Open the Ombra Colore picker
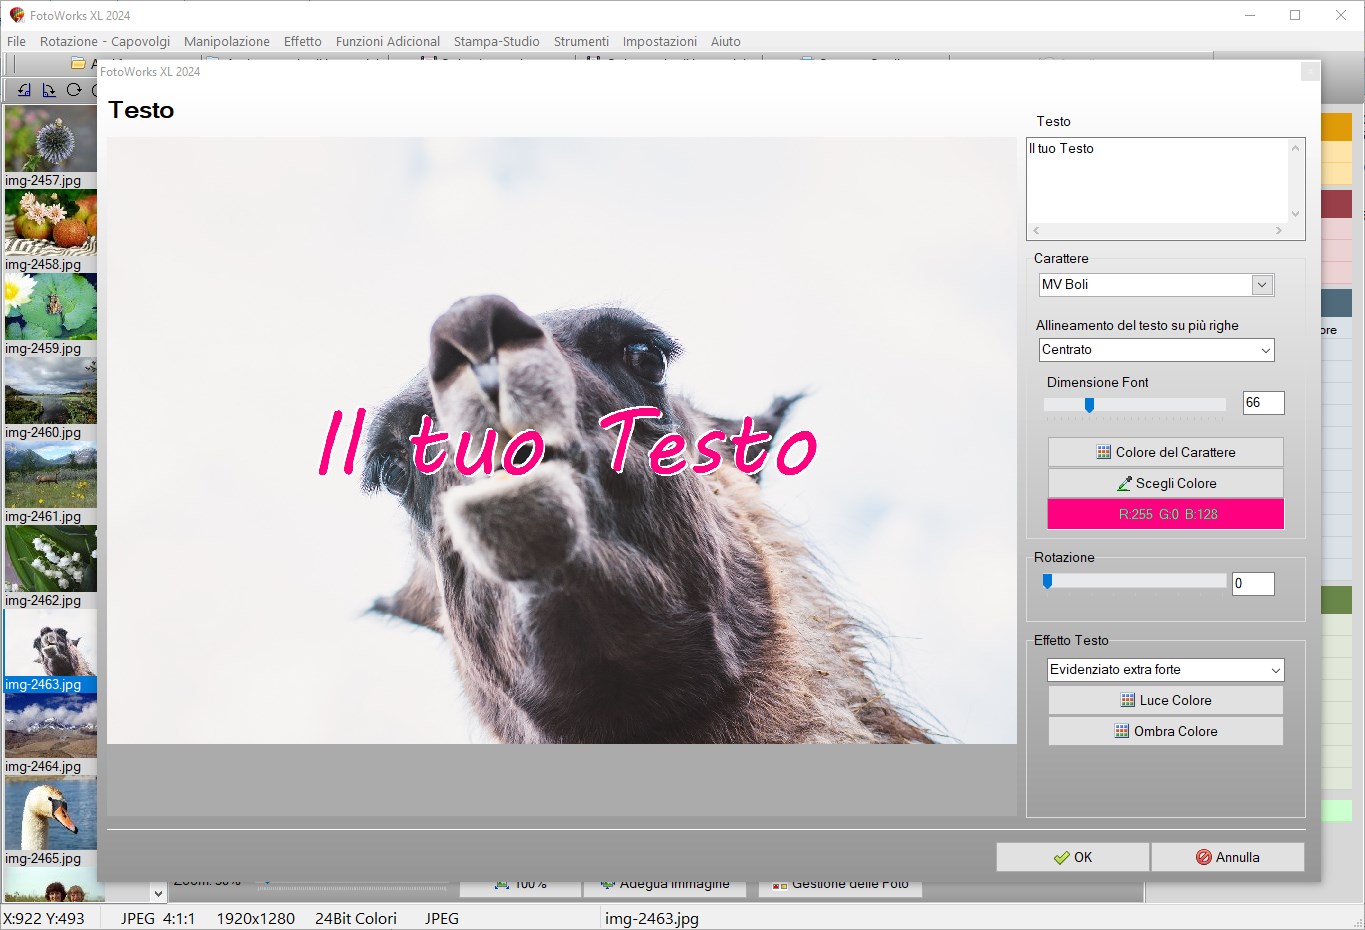 (1165, 731)
